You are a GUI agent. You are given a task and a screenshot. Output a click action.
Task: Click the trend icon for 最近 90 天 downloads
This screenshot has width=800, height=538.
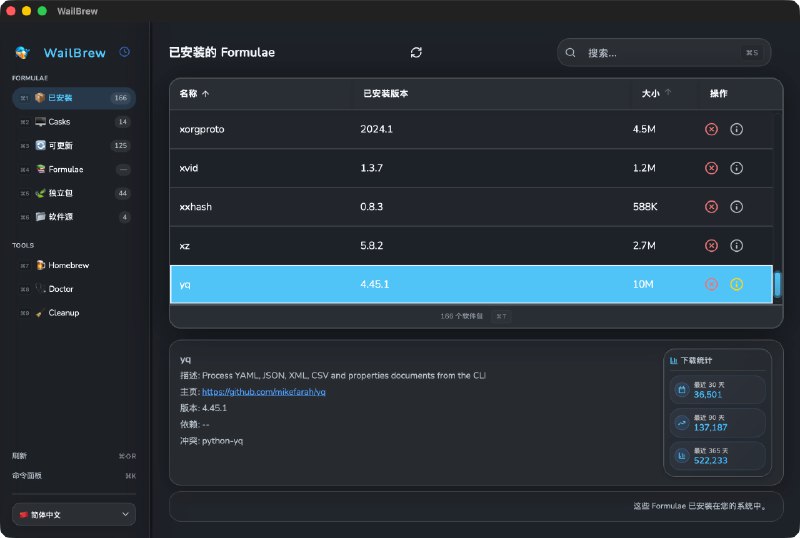[682, 423]
